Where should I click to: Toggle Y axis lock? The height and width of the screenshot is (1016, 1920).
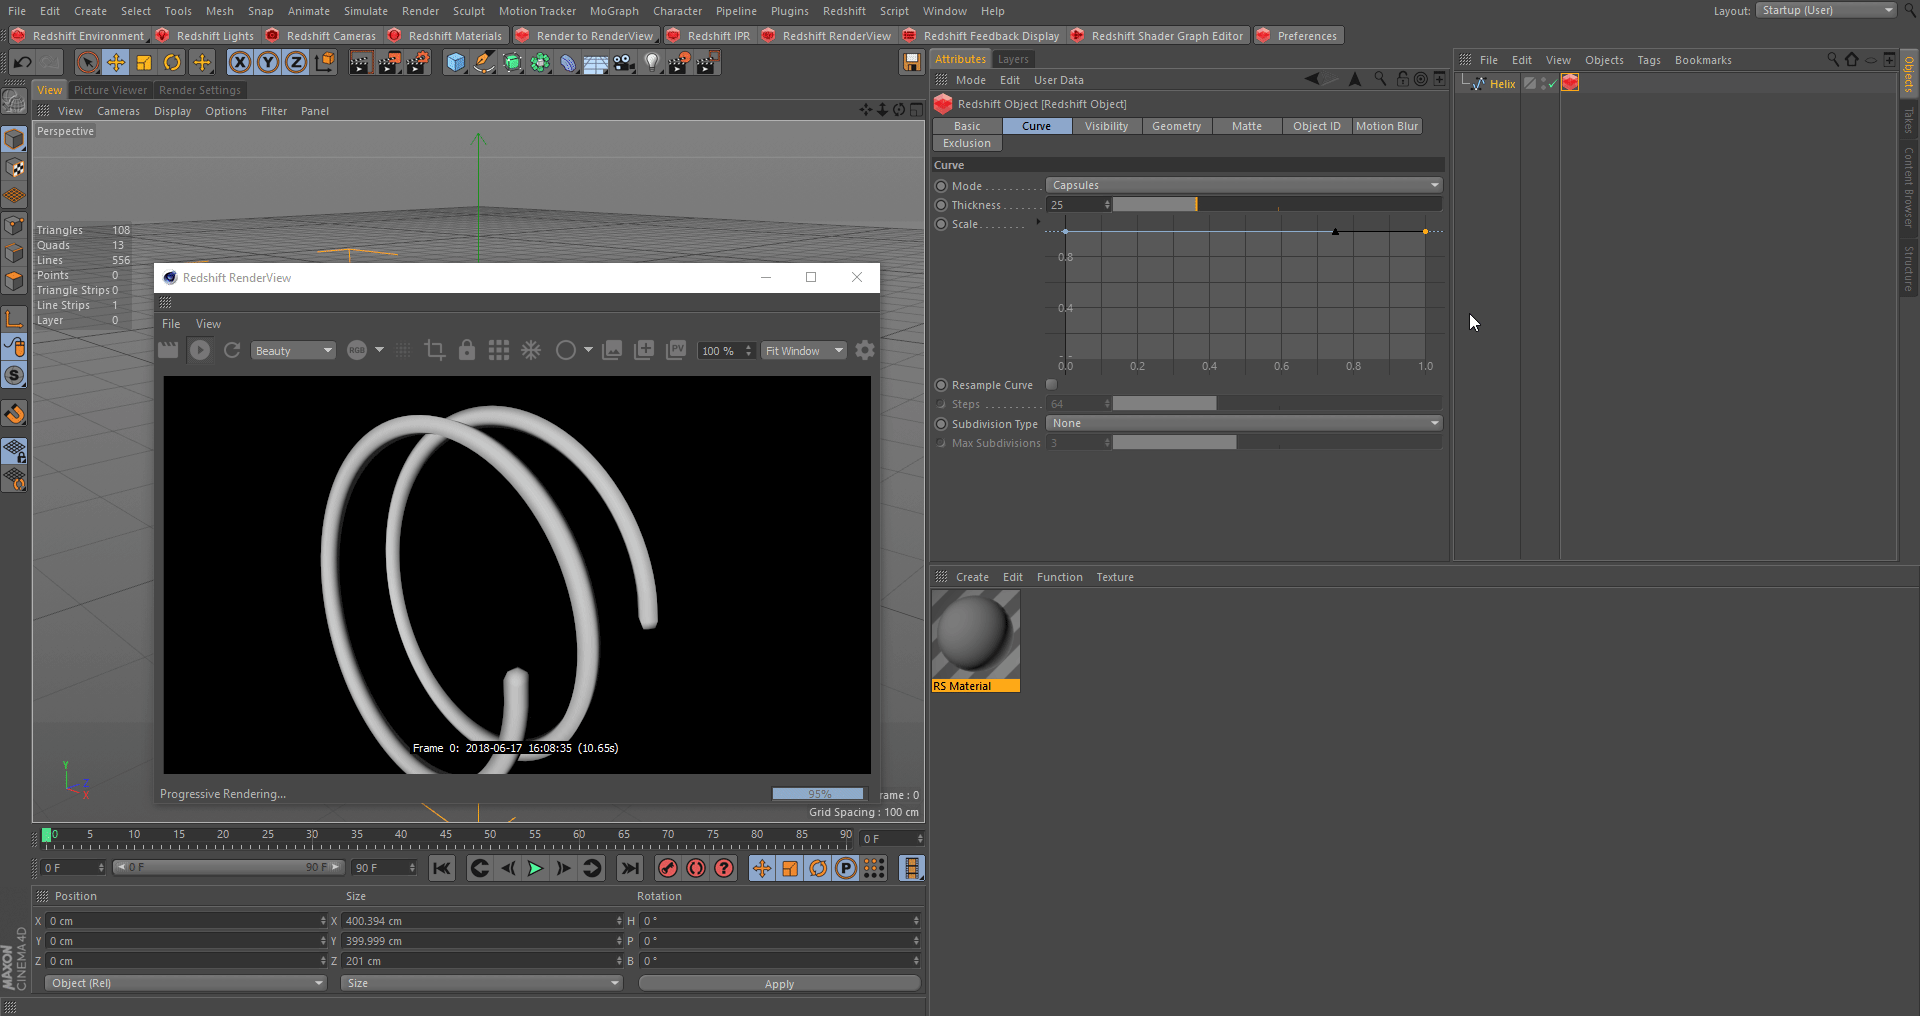(x=268, y=63)
